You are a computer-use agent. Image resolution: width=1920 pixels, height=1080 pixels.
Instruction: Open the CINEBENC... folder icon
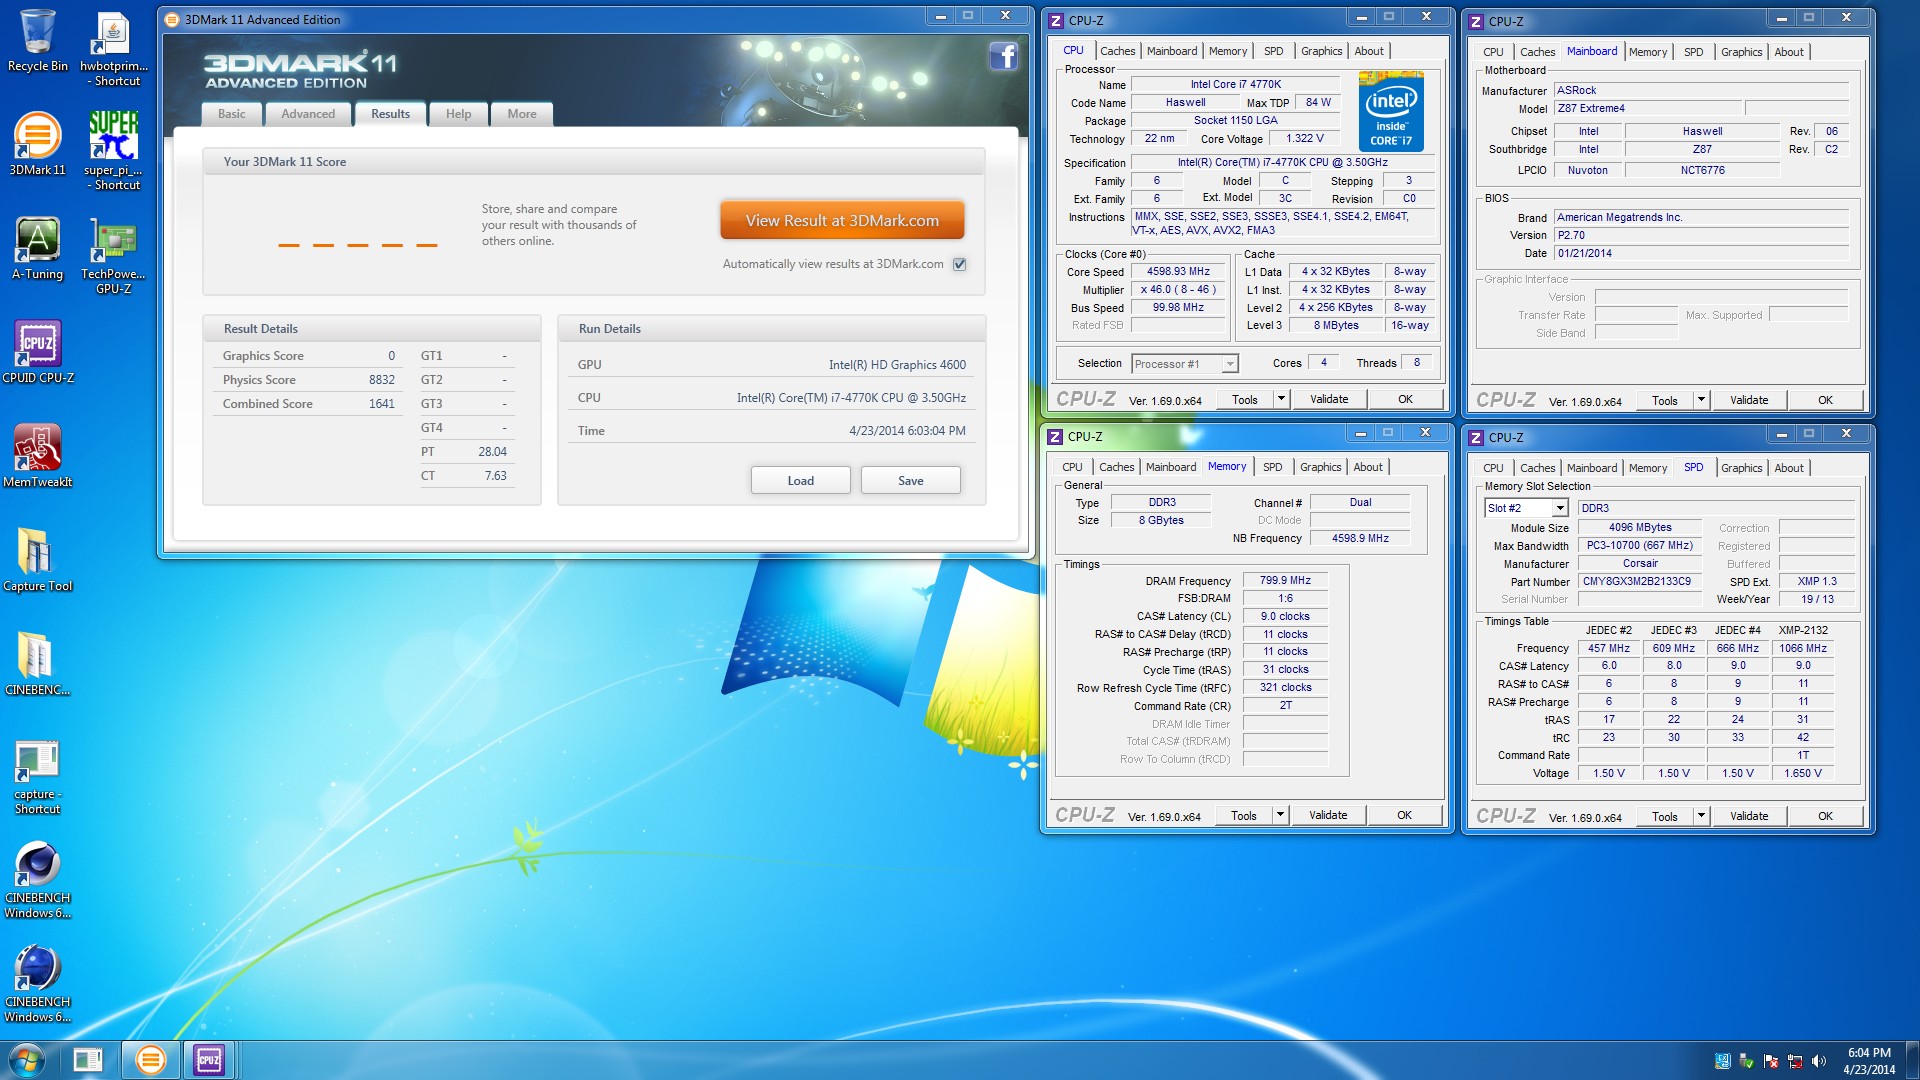click(x=38, y=663)
